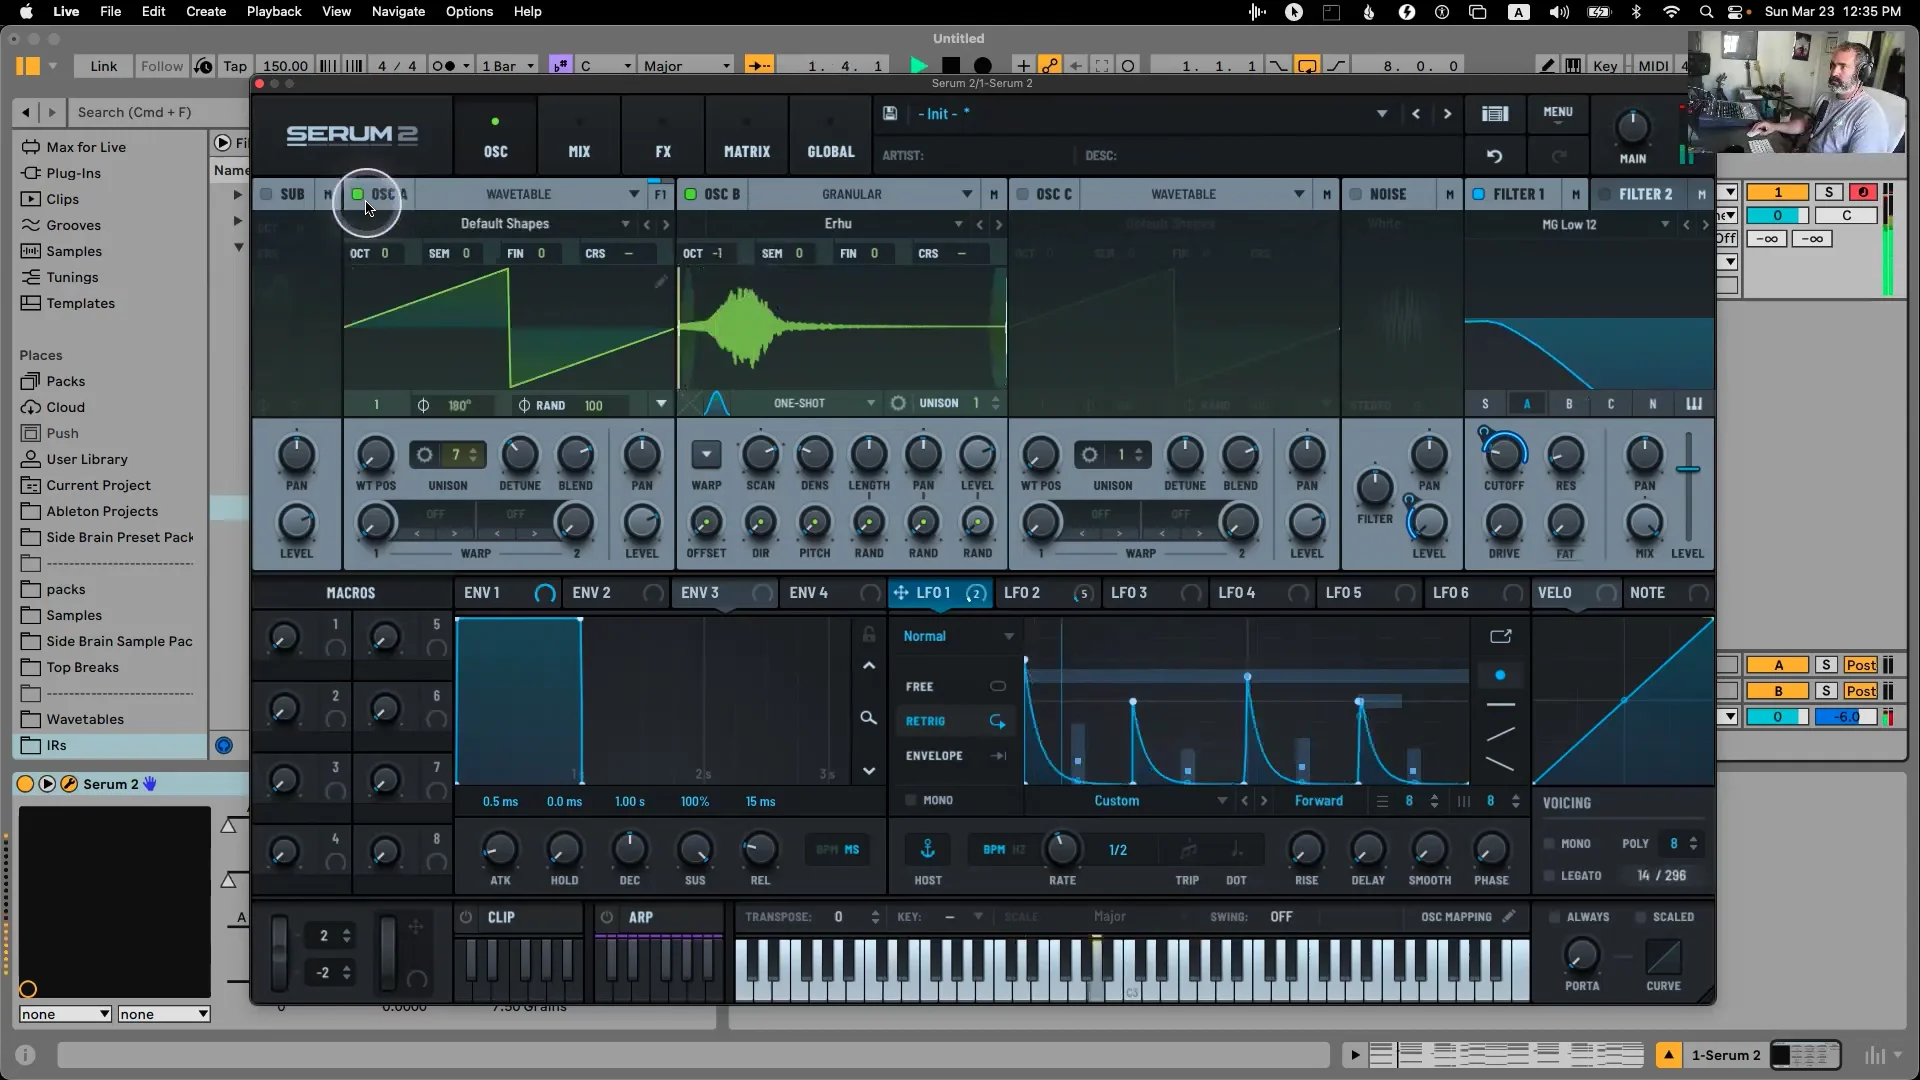Enable the SUB oscillator
1920x1080 pixels.
[x=266, y=194]
